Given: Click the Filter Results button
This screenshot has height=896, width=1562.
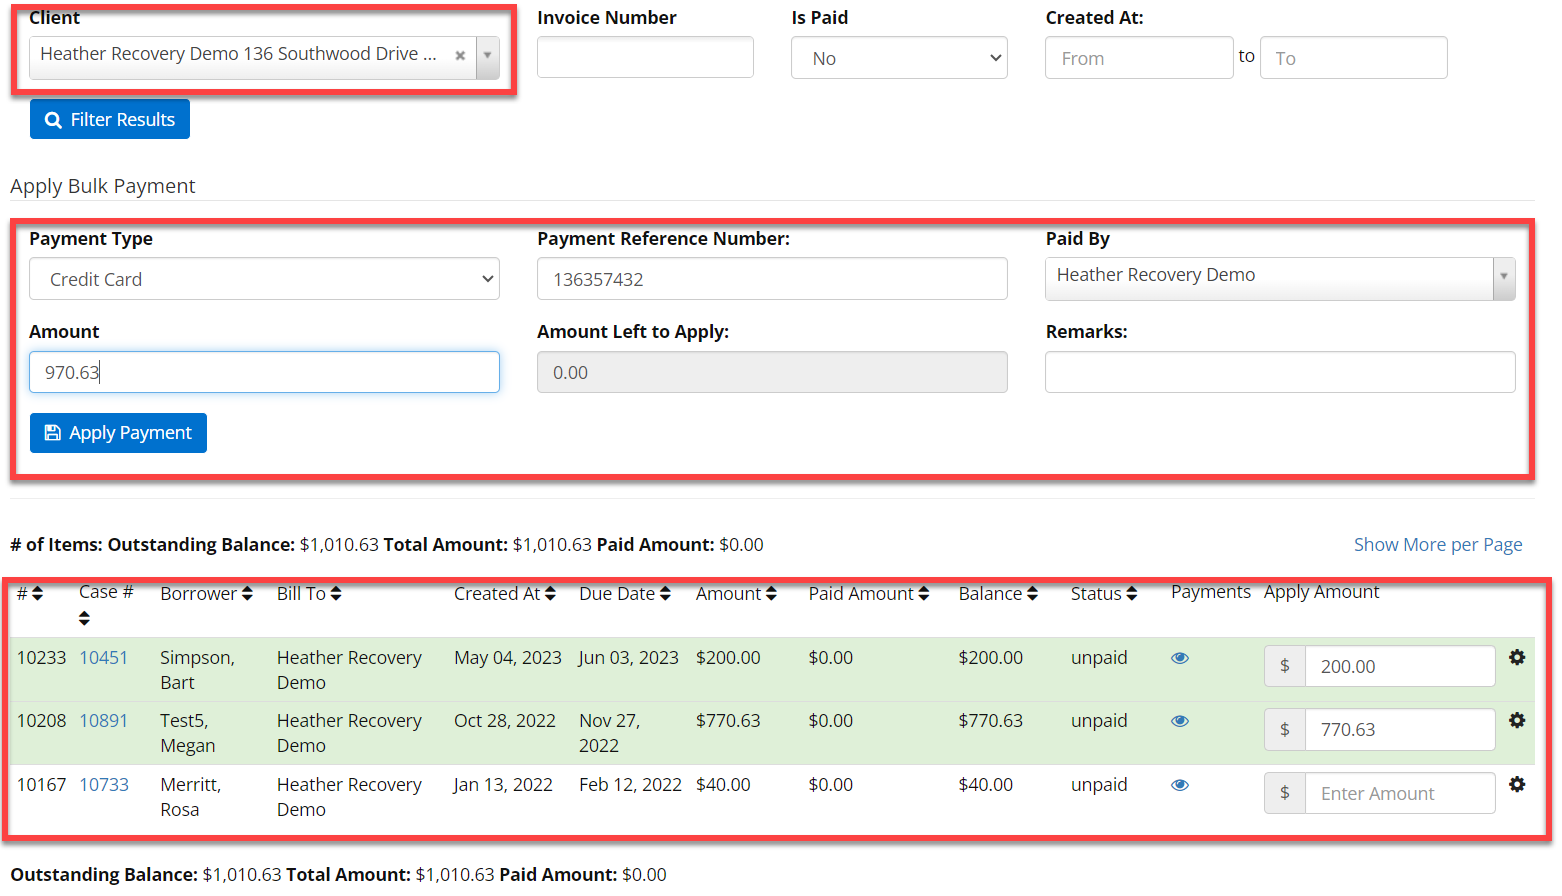Looking at the screenshot, I should (110, 119).
